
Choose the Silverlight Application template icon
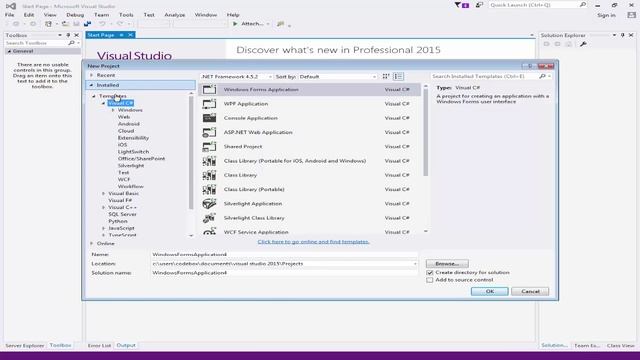coord(209,204)
